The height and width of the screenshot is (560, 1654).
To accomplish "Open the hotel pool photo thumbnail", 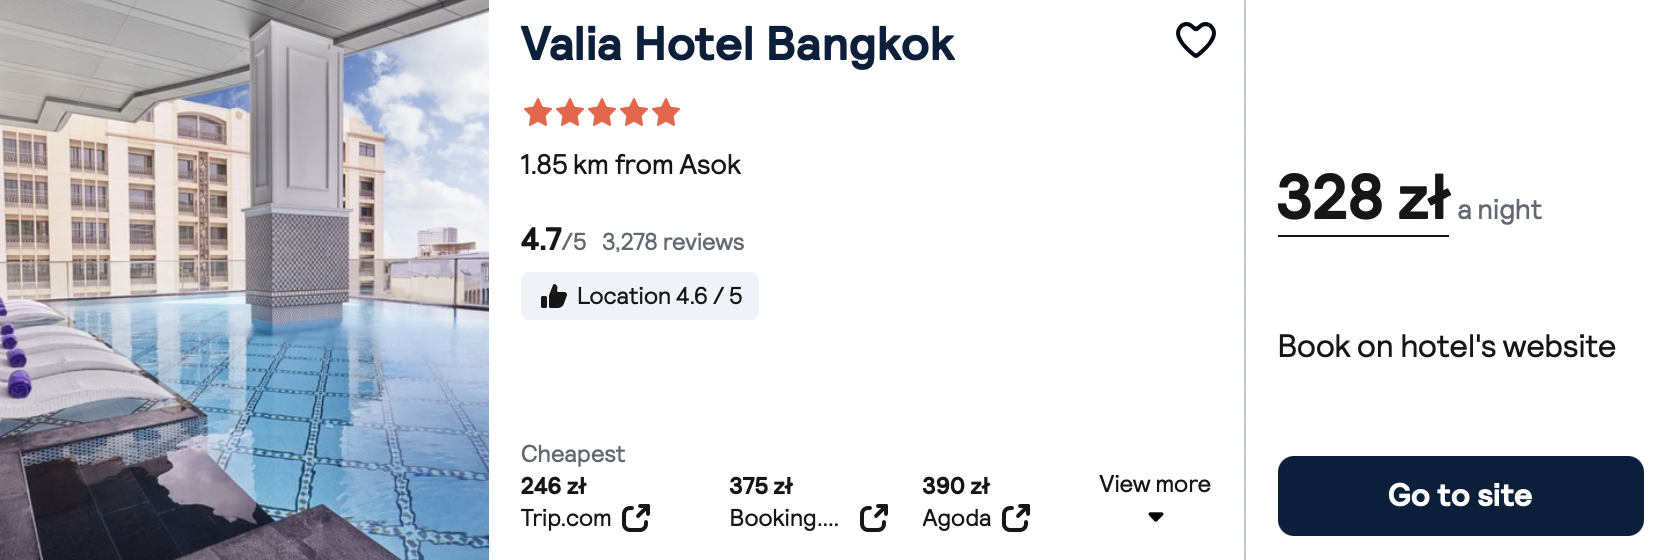I will pyautogui.click(x=244, y=280).
